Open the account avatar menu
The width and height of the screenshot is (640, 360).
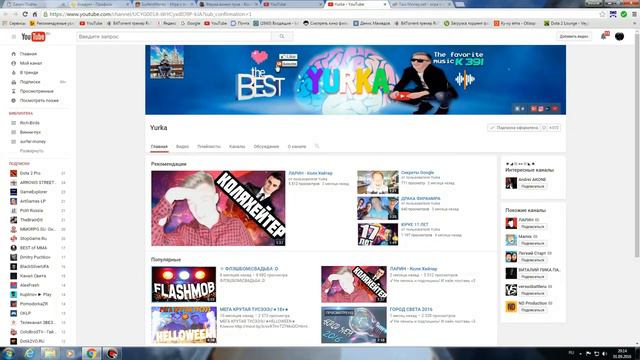(619, 36)
